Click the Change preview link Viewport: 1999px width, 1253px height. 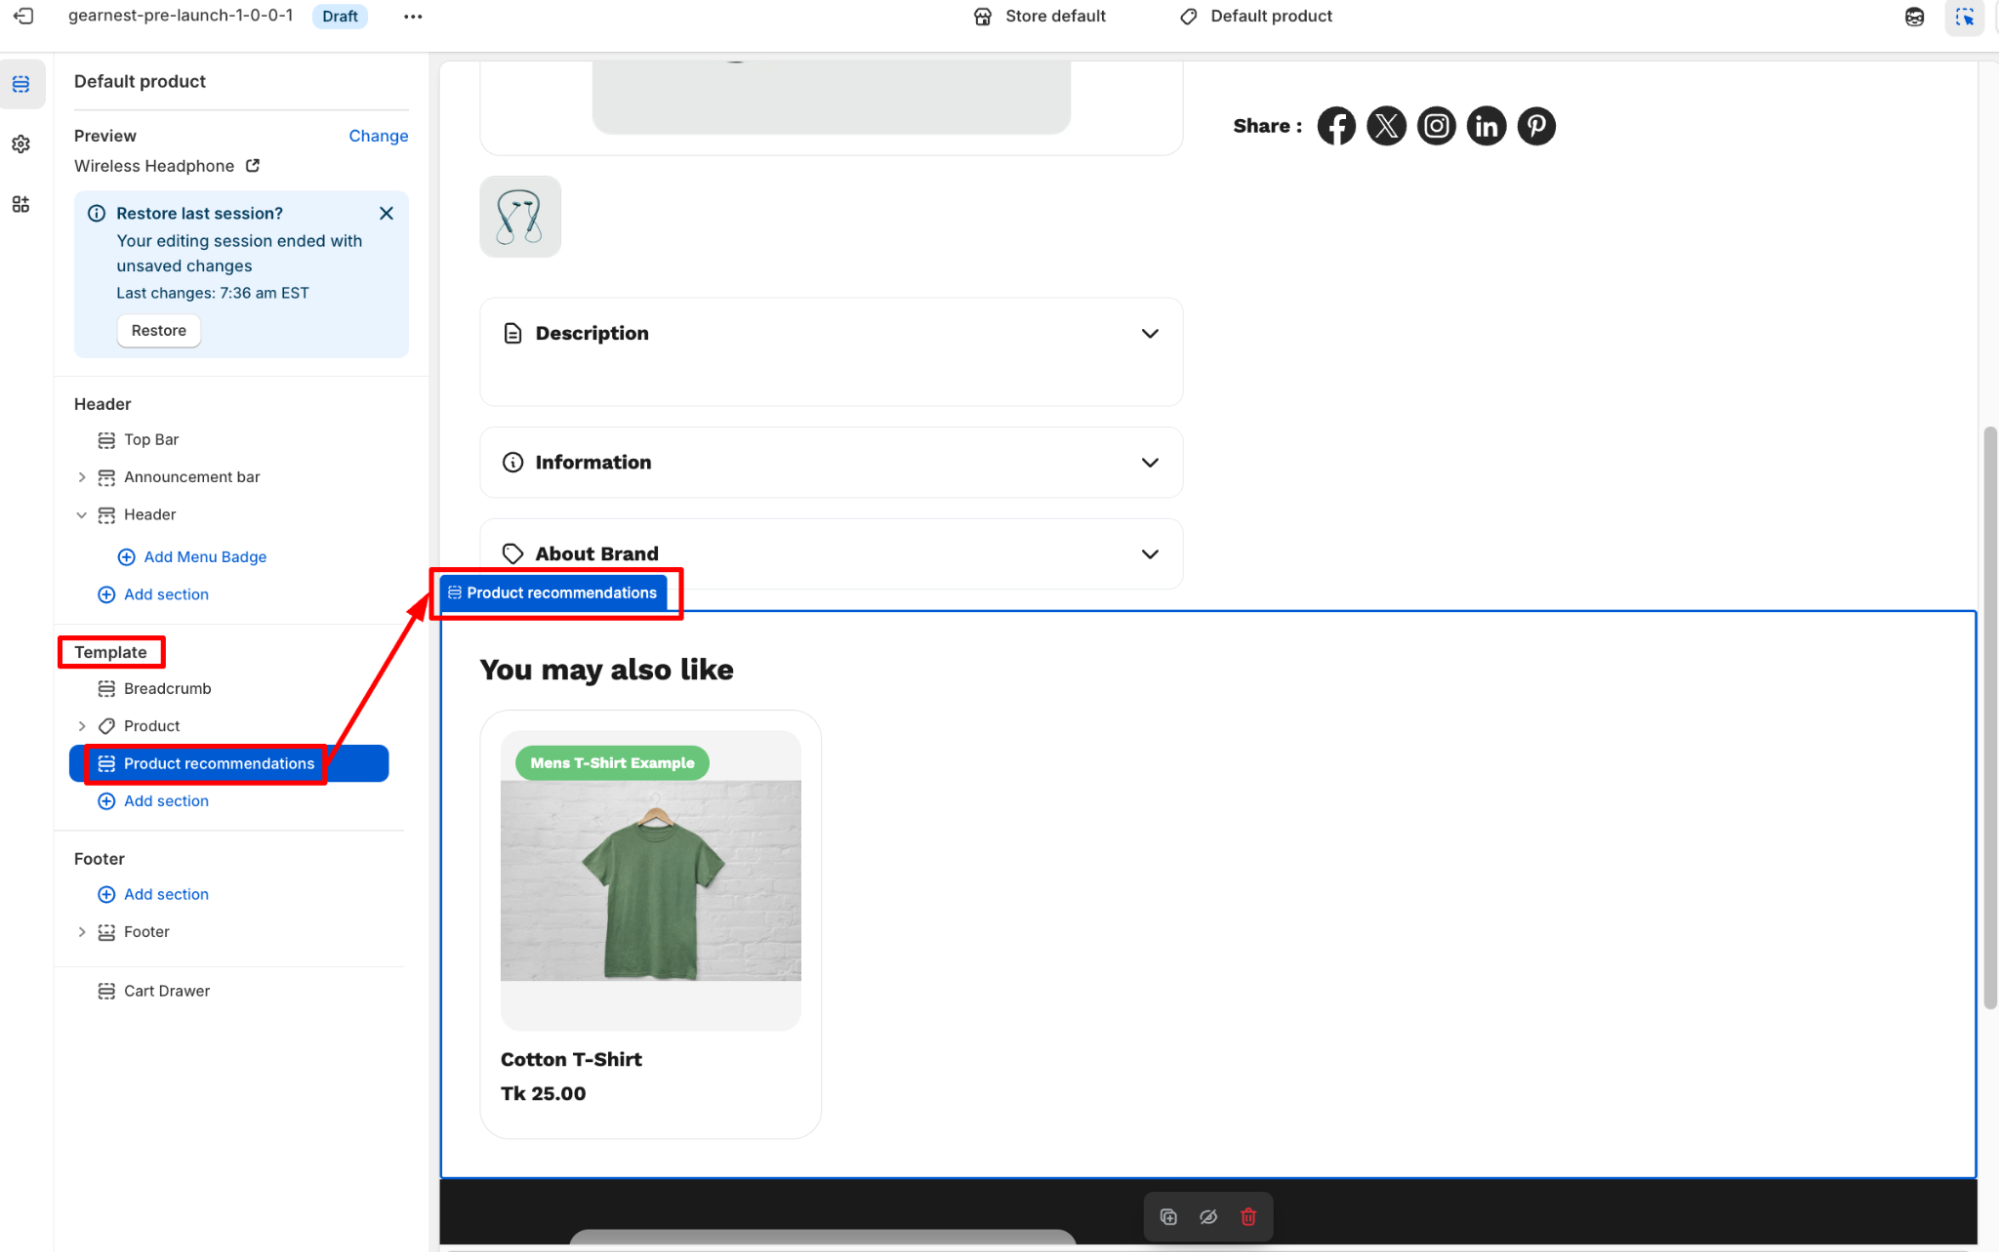click(x=378, y=136)
